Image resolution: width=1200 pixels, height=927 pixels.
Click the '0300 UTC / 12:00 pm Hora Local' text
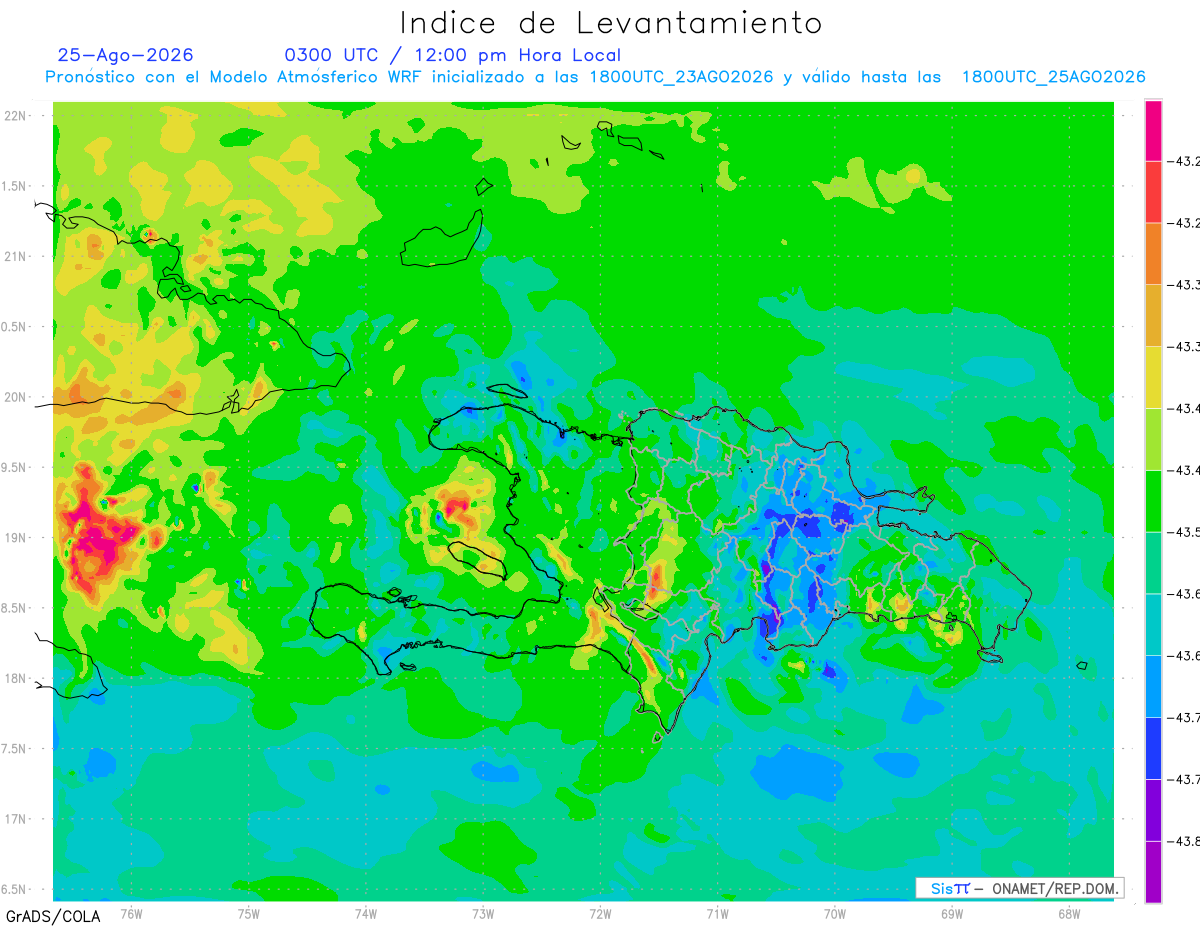(452, 55)
